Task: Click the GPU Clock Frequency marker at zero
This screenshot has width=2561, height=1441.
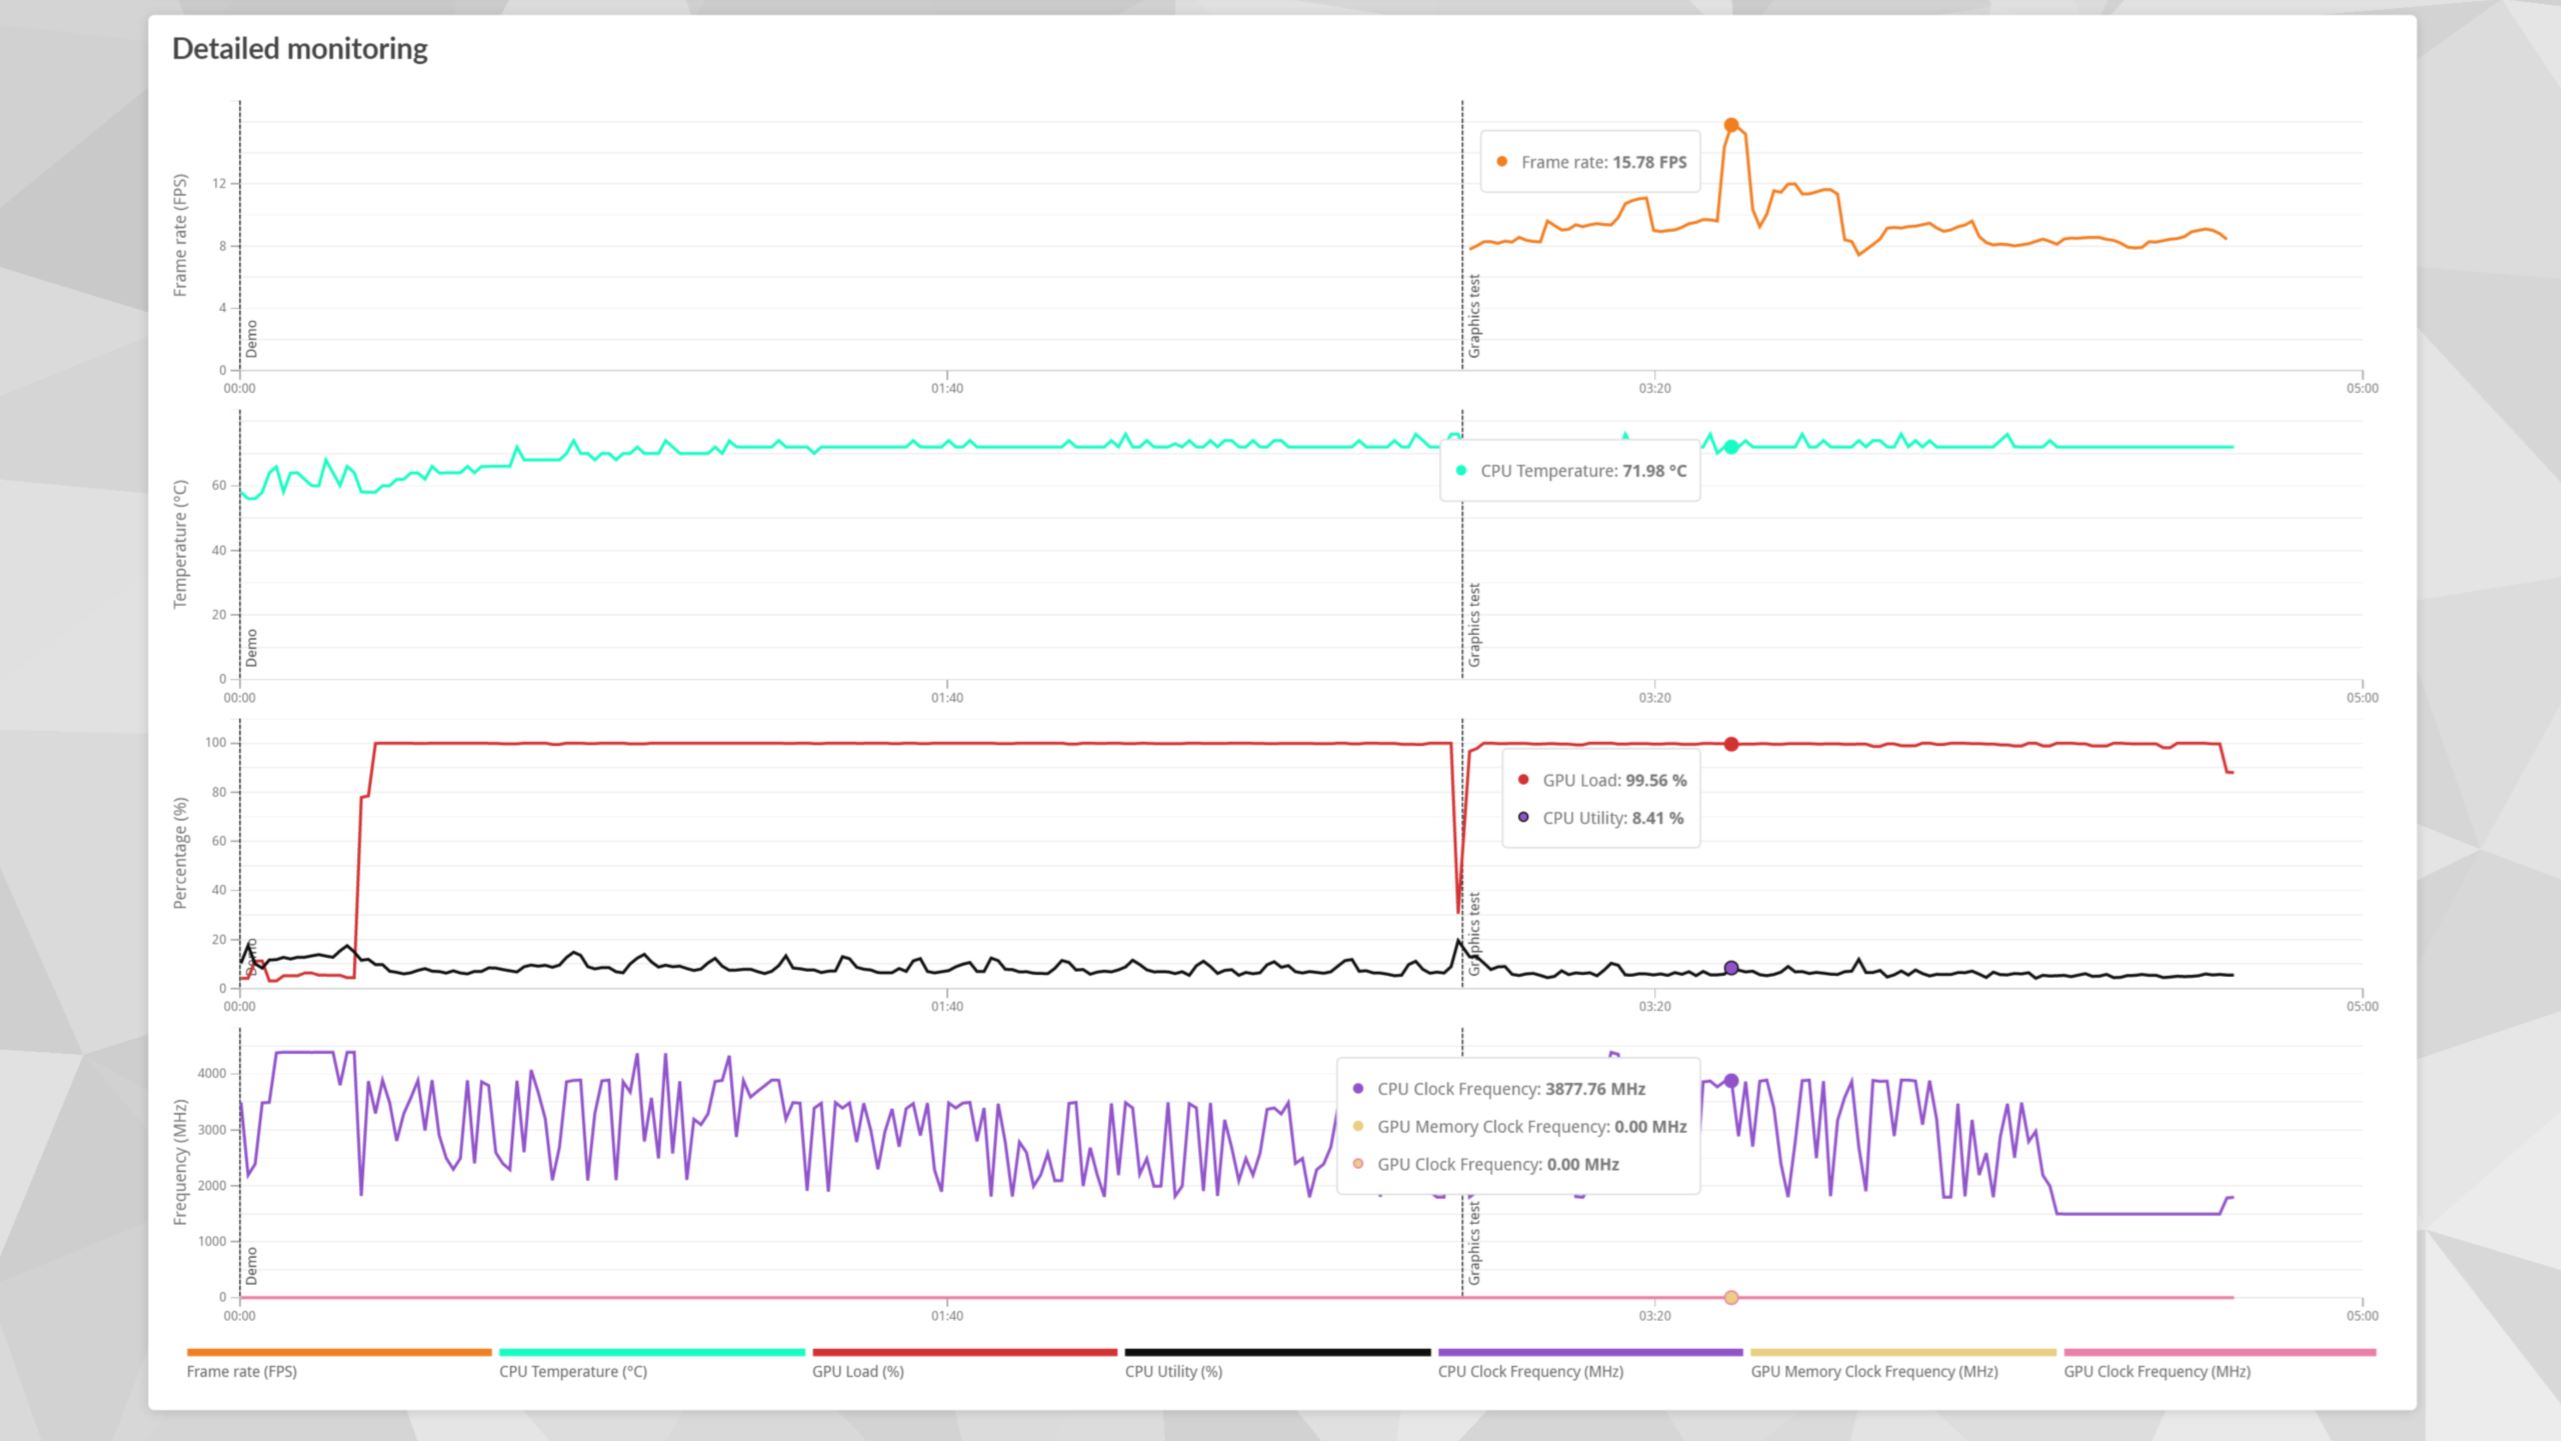Action: pyautogui.click(x=1731, y=1298)
